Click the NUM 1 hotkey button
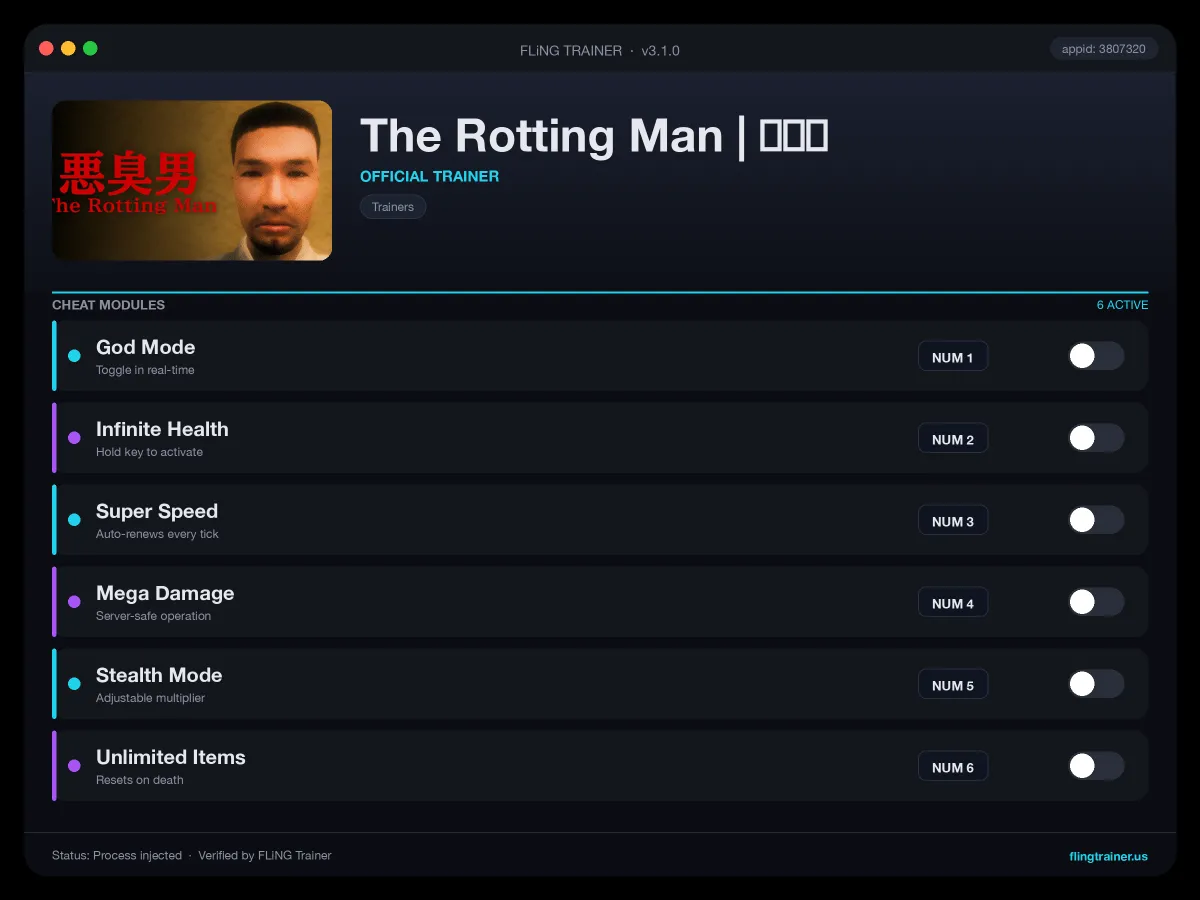Image resolution: width=1200 pixels, height=900 pixels. (953, 357)
